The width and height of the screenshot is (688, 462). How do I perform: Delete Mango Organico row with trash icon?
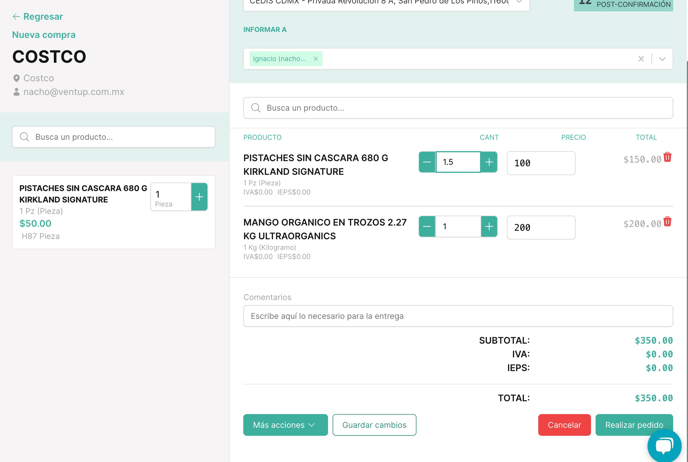[667, 222]
